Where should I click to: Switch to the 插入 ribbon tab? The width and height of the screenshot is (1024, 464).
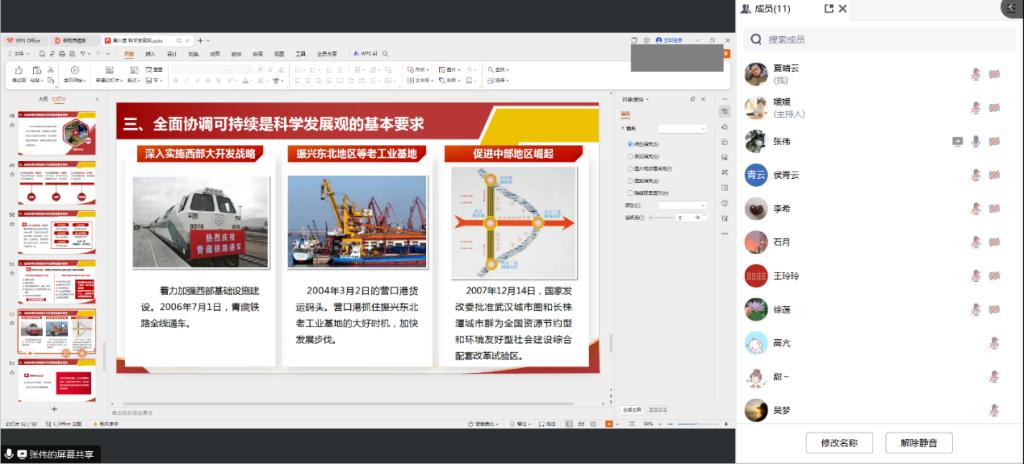click(150, 54)
